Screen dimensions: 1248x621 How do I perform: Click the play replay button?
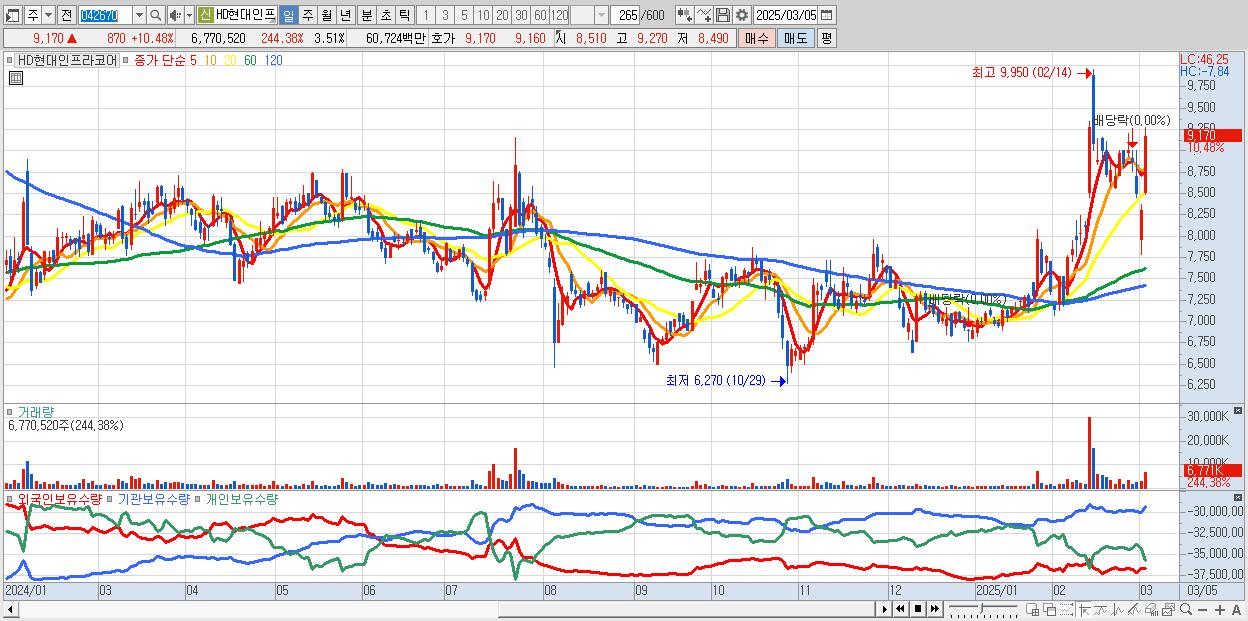(885, 609)
